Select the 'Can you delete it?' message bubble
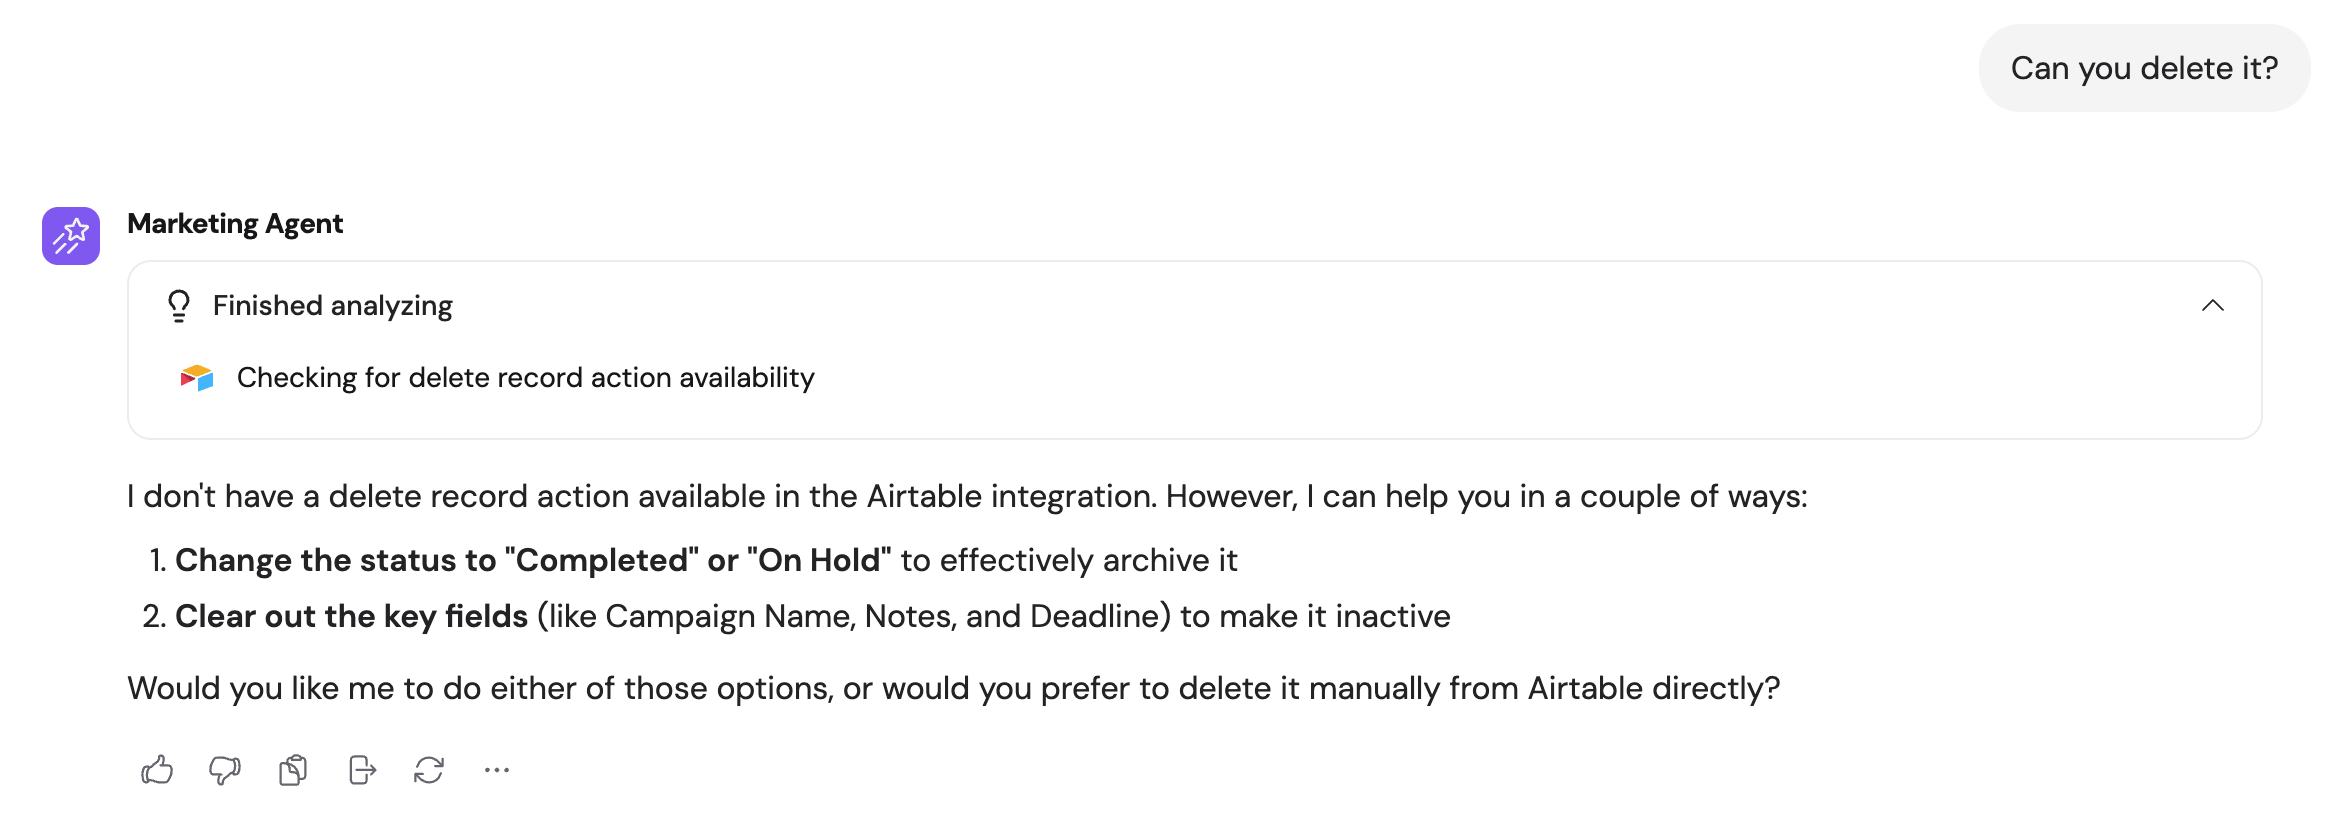The height and width of the screenshot is (816, 2330). (x=2144, y=67)
